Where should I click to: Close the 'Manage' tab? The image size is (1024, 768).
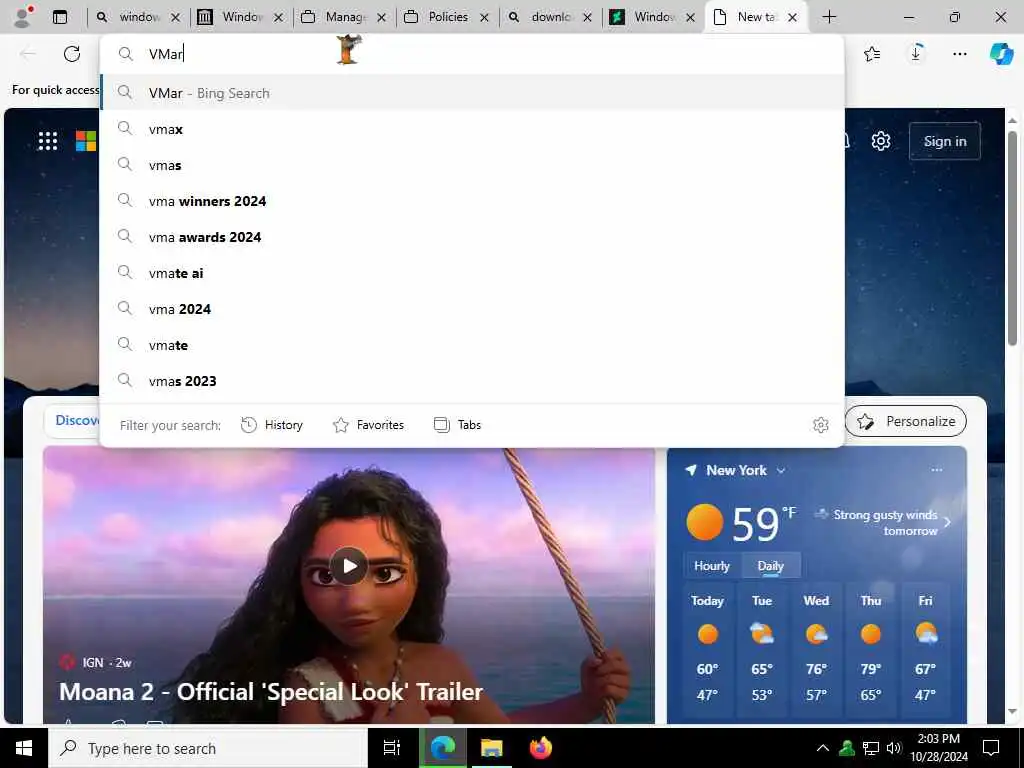click(x=382, y=18)
